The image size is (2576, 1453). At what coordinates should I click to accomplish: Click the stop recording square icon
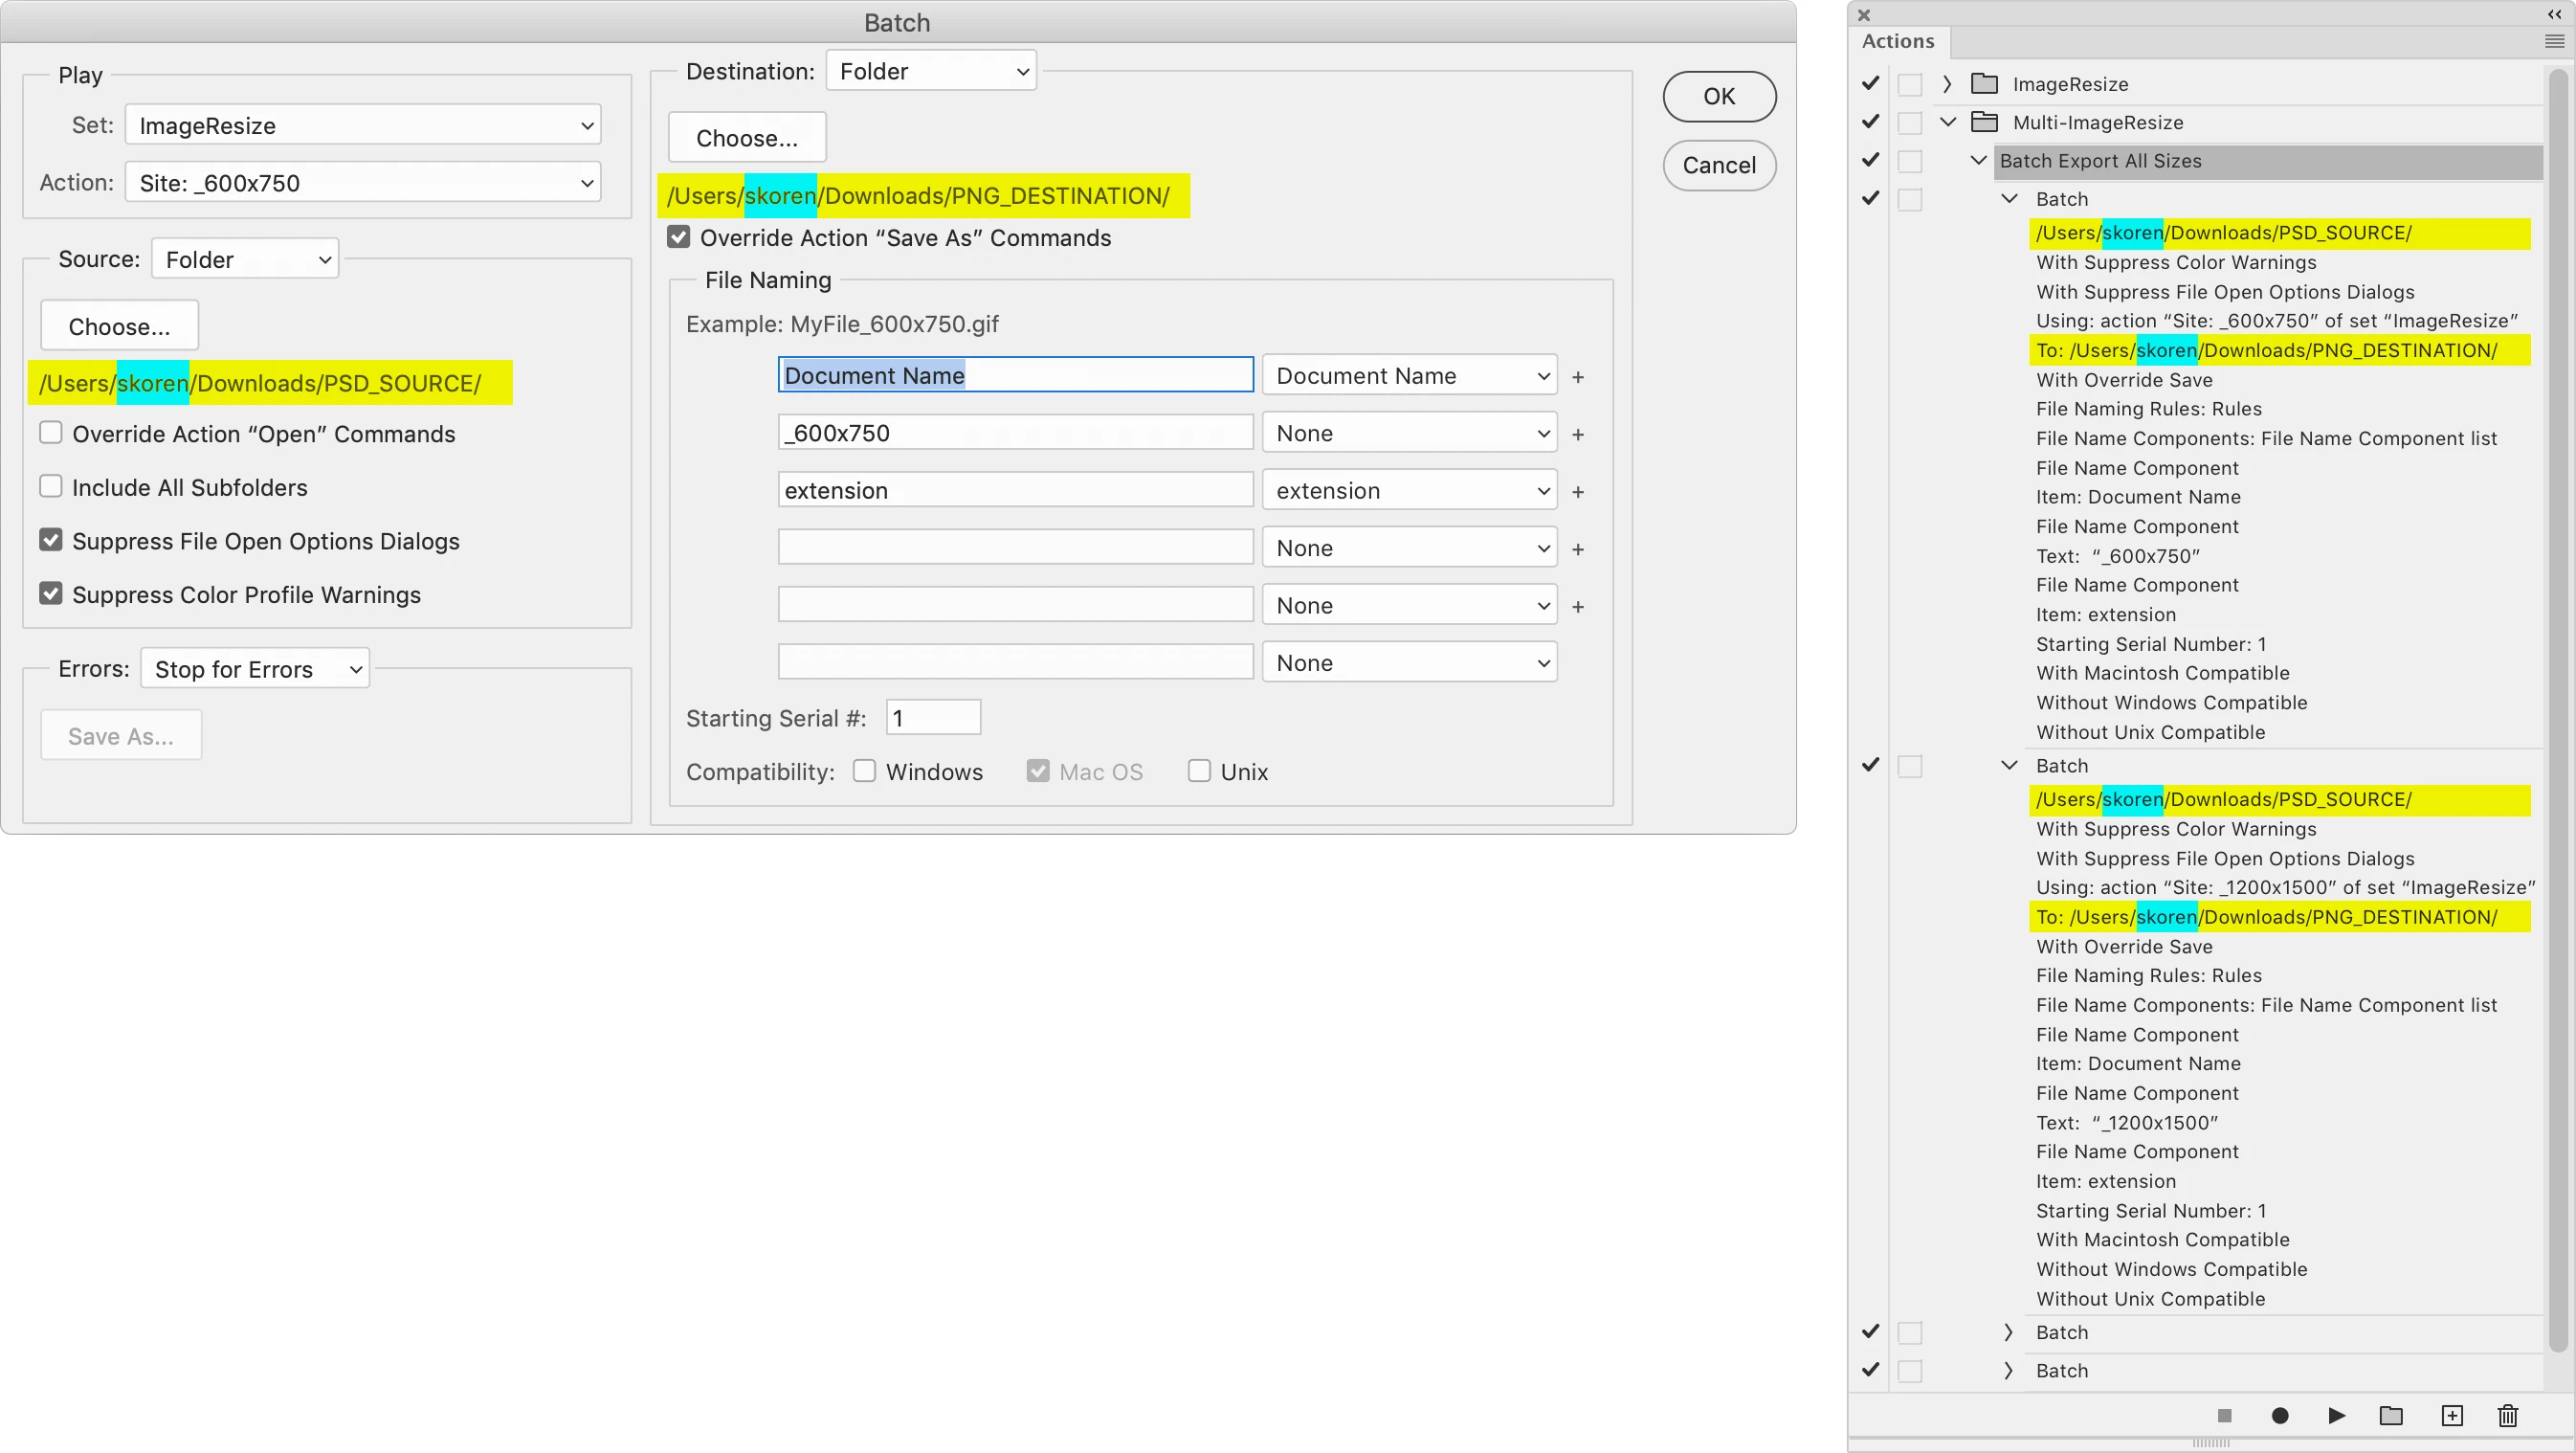(x=2223, y=1415)
